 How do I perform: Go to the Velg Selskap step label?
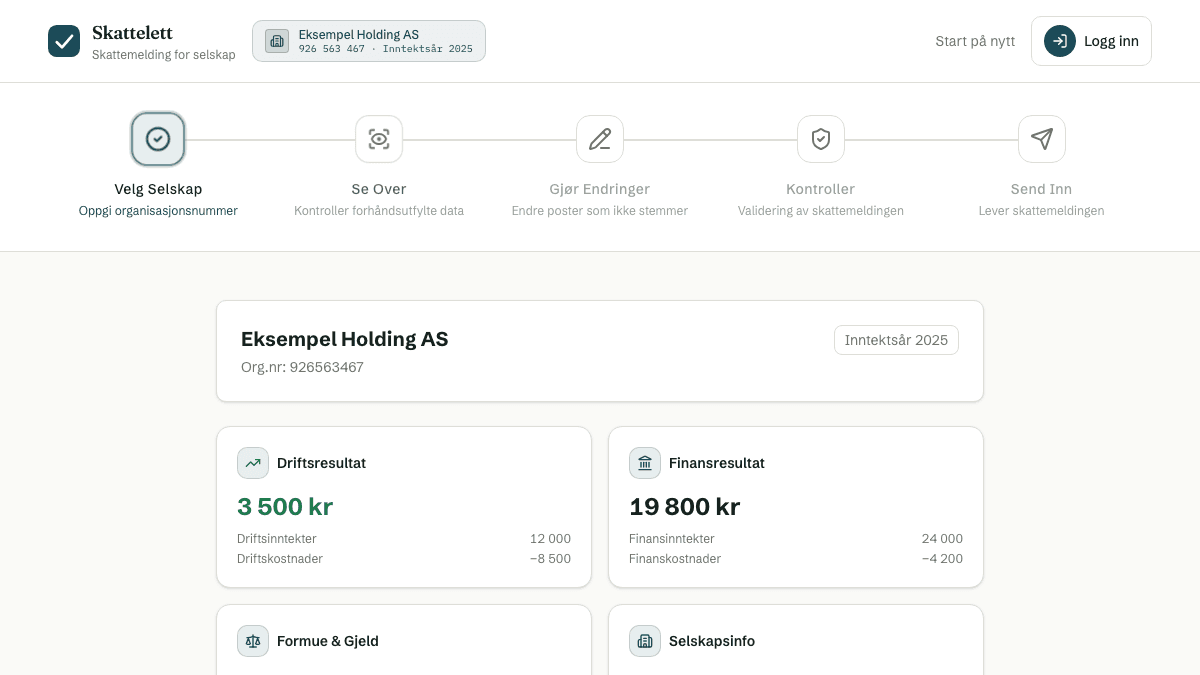158,189
